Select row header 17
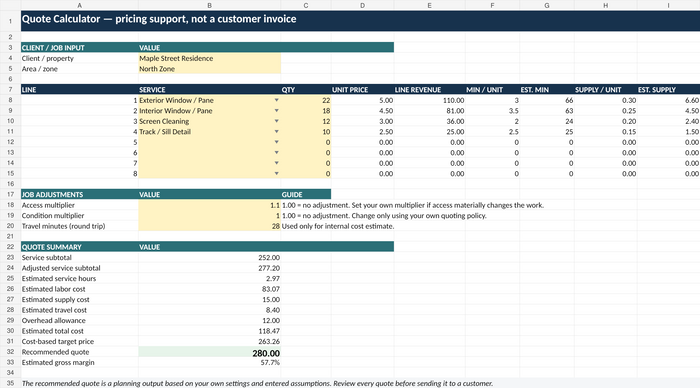Viewport: 700px width, 388px height. (x=10, y=195)
